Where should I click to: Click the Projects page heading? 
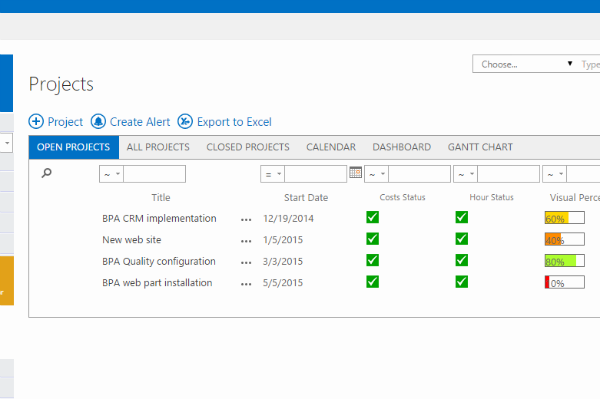(x=61, y=85)
